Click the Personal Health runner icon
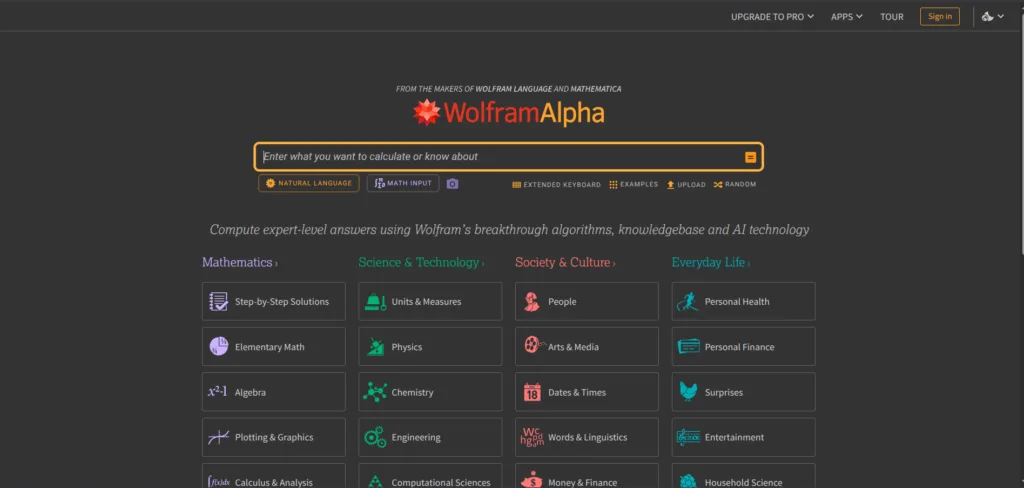This screenshot has height=488, width=1024. (688, 302)
